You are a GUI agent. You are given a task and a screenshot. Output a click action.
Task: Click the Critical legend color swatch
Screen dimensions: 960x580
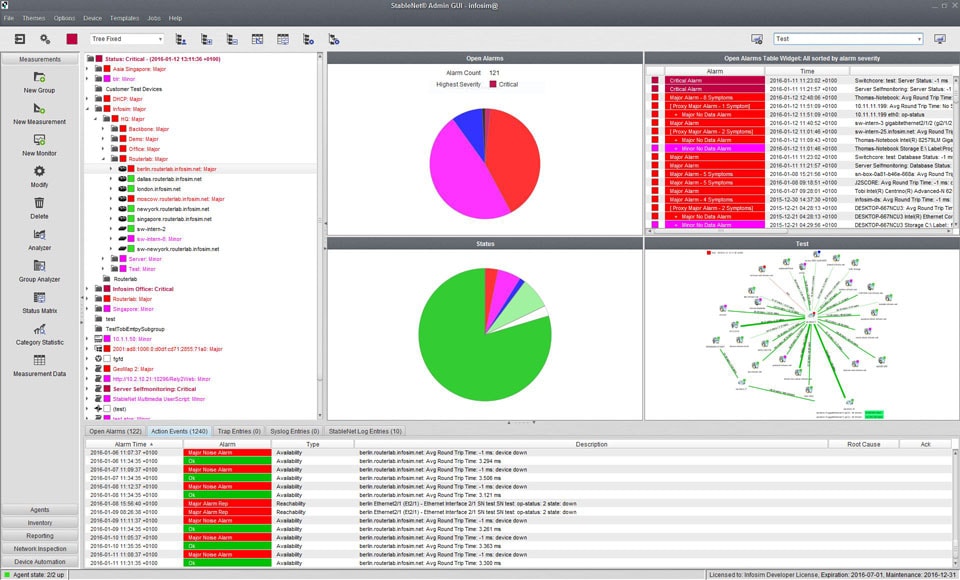tap(492, 84)
